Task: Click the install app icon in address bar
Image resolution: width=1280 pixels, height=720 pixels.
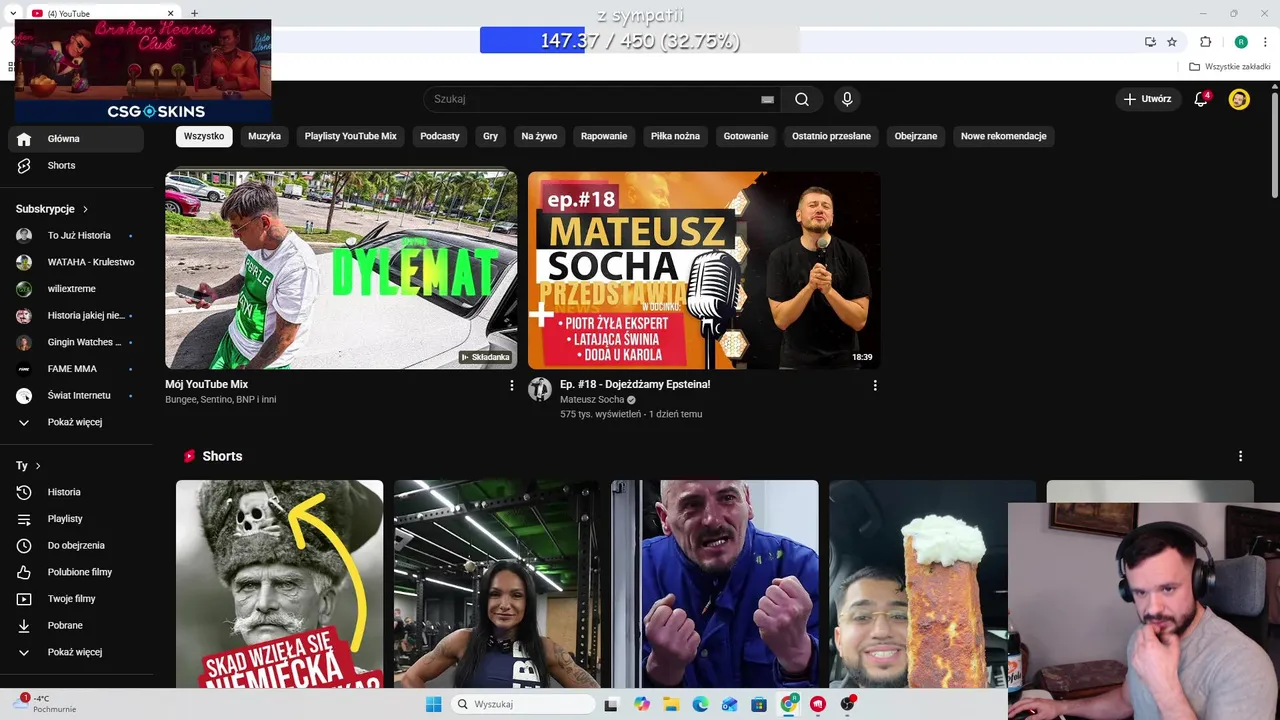Action: 1150,42
